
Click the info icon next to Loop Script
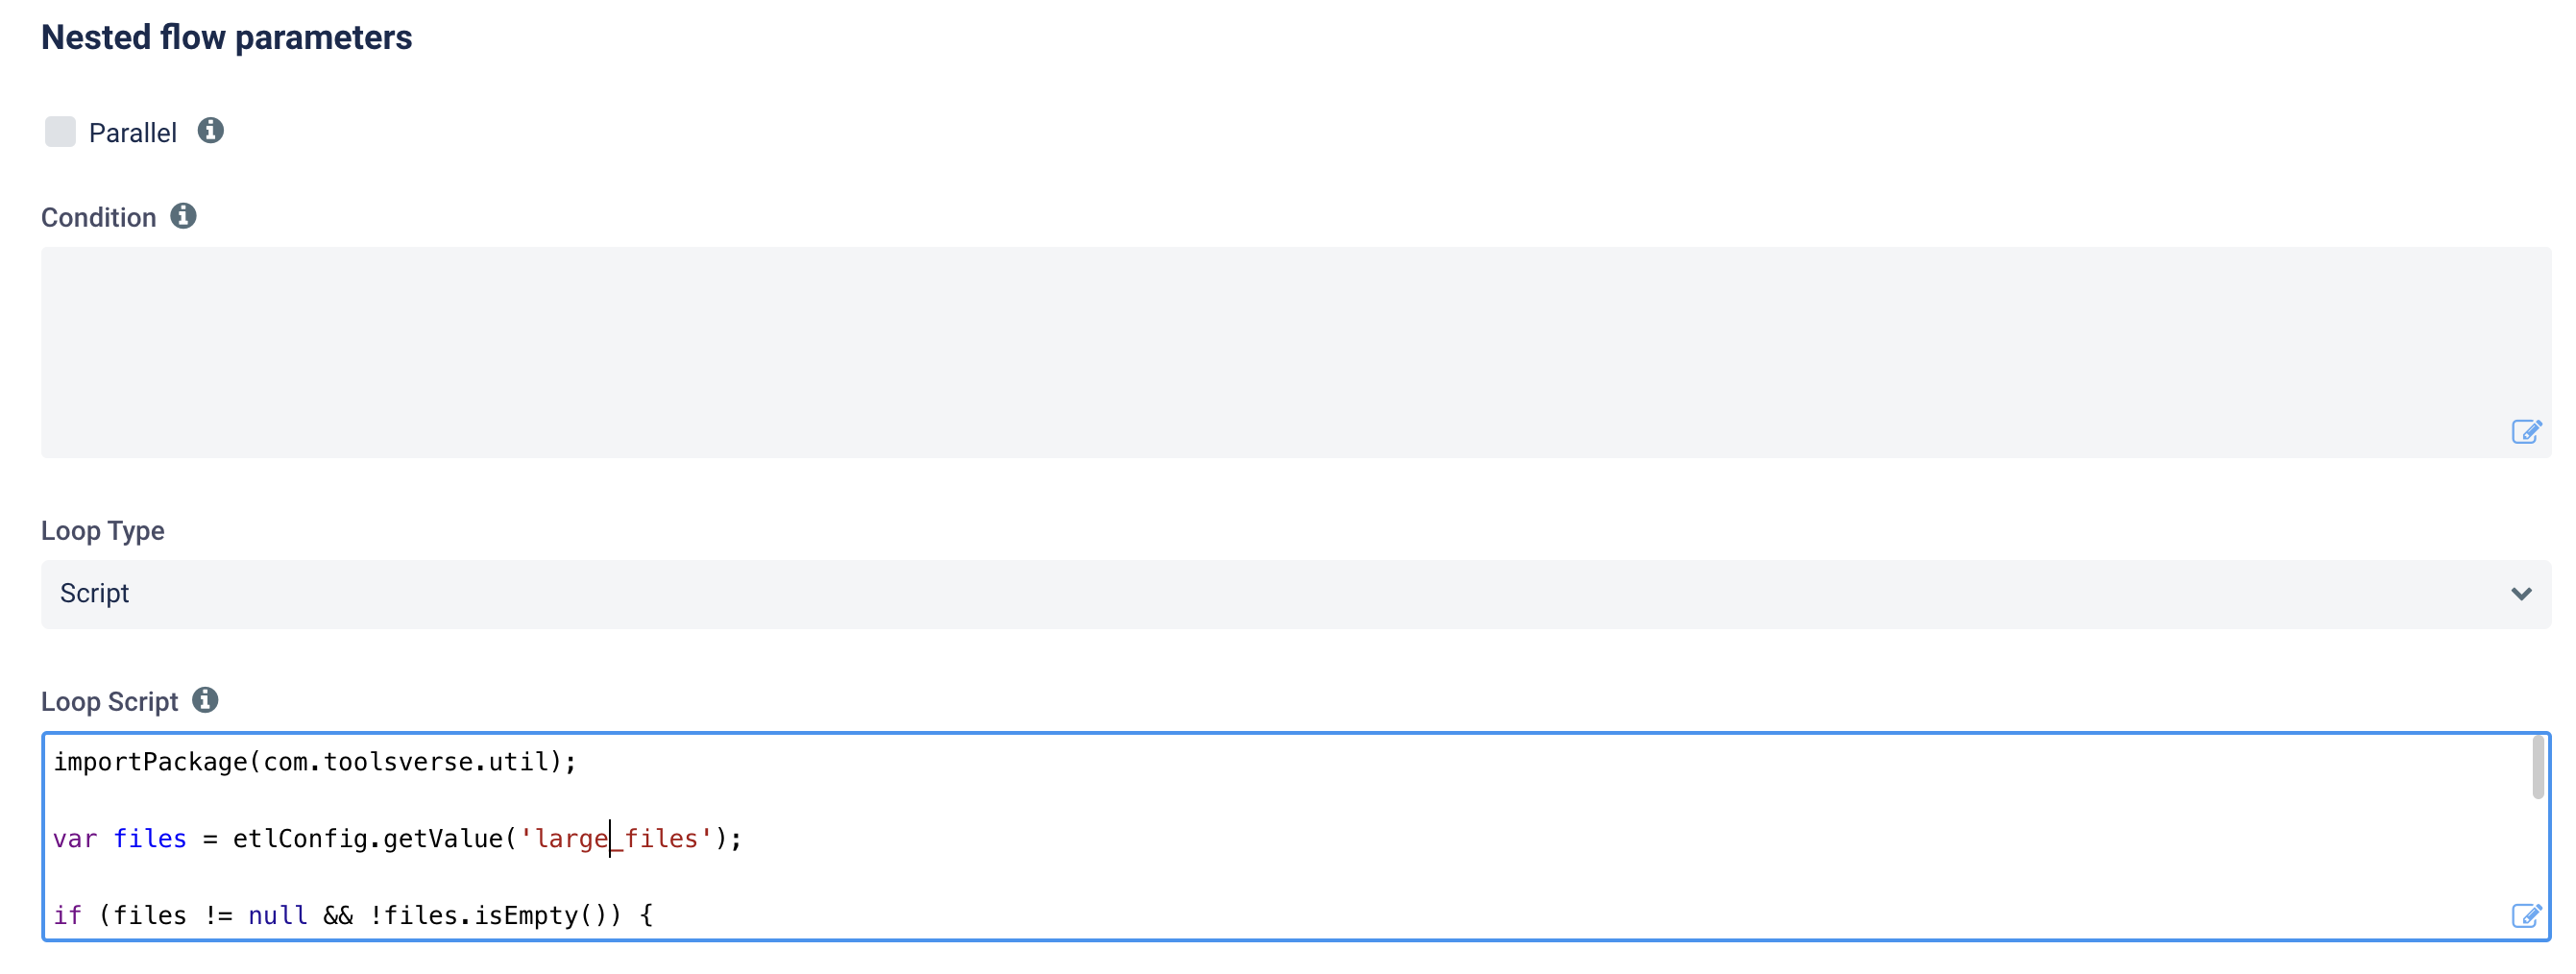206,700
